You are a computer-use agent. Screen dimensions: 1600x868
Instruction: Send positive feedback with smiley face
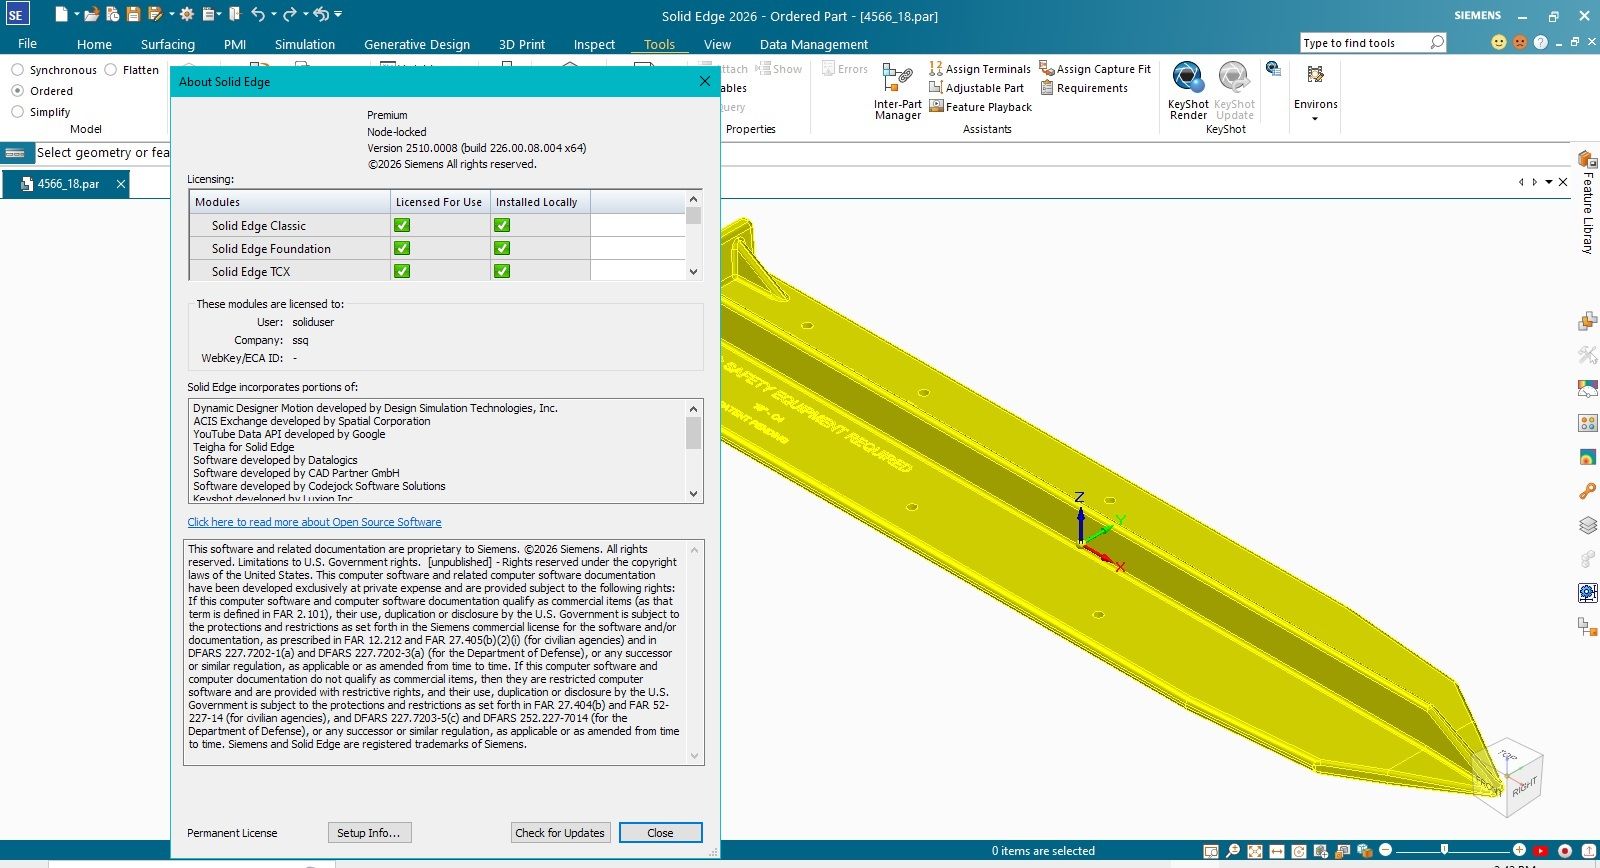tap(1498, 42)
